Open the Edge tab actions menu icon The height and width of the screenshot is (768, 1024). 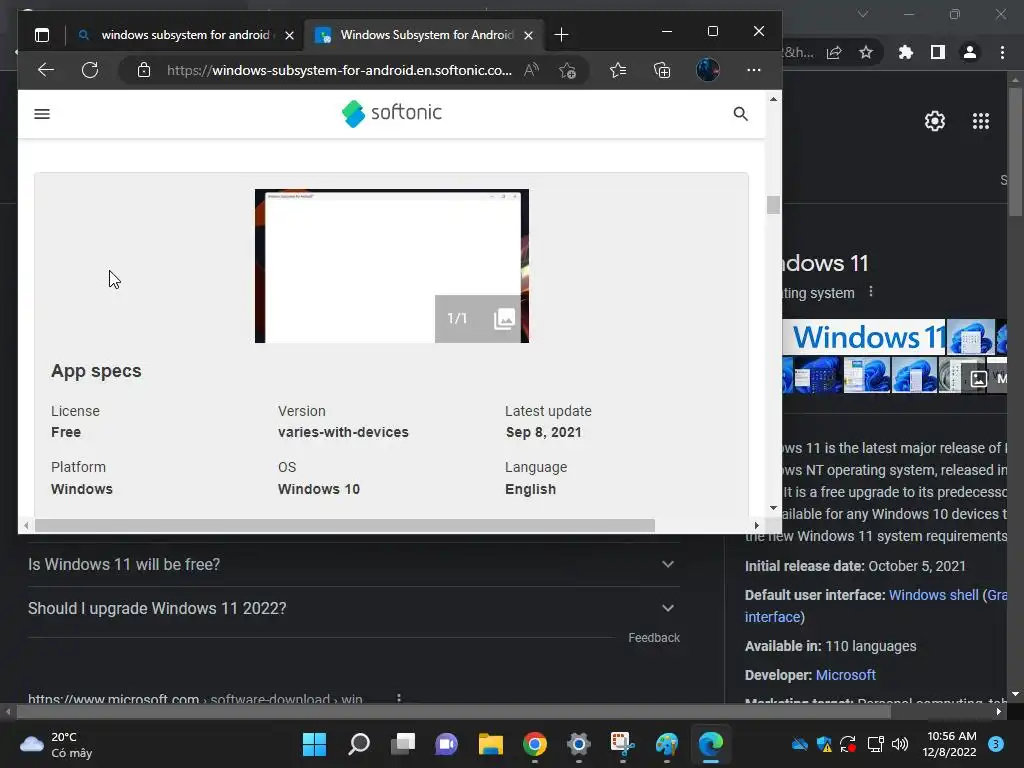point(42,35)
